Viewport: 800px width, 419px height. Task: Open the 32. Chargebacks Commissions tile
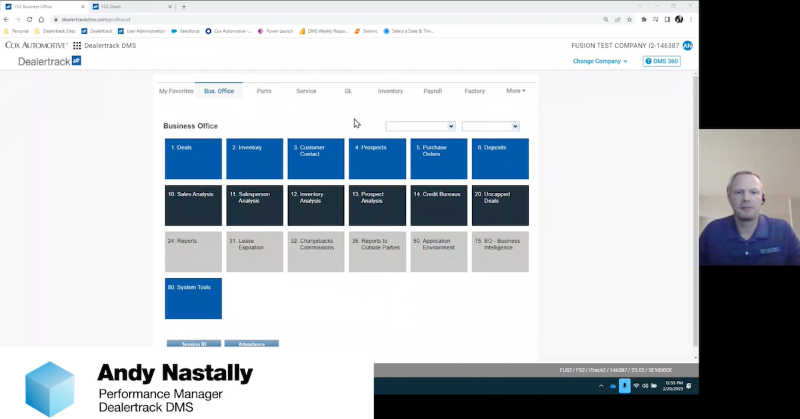pyautogui.click(x=316, y=252)
